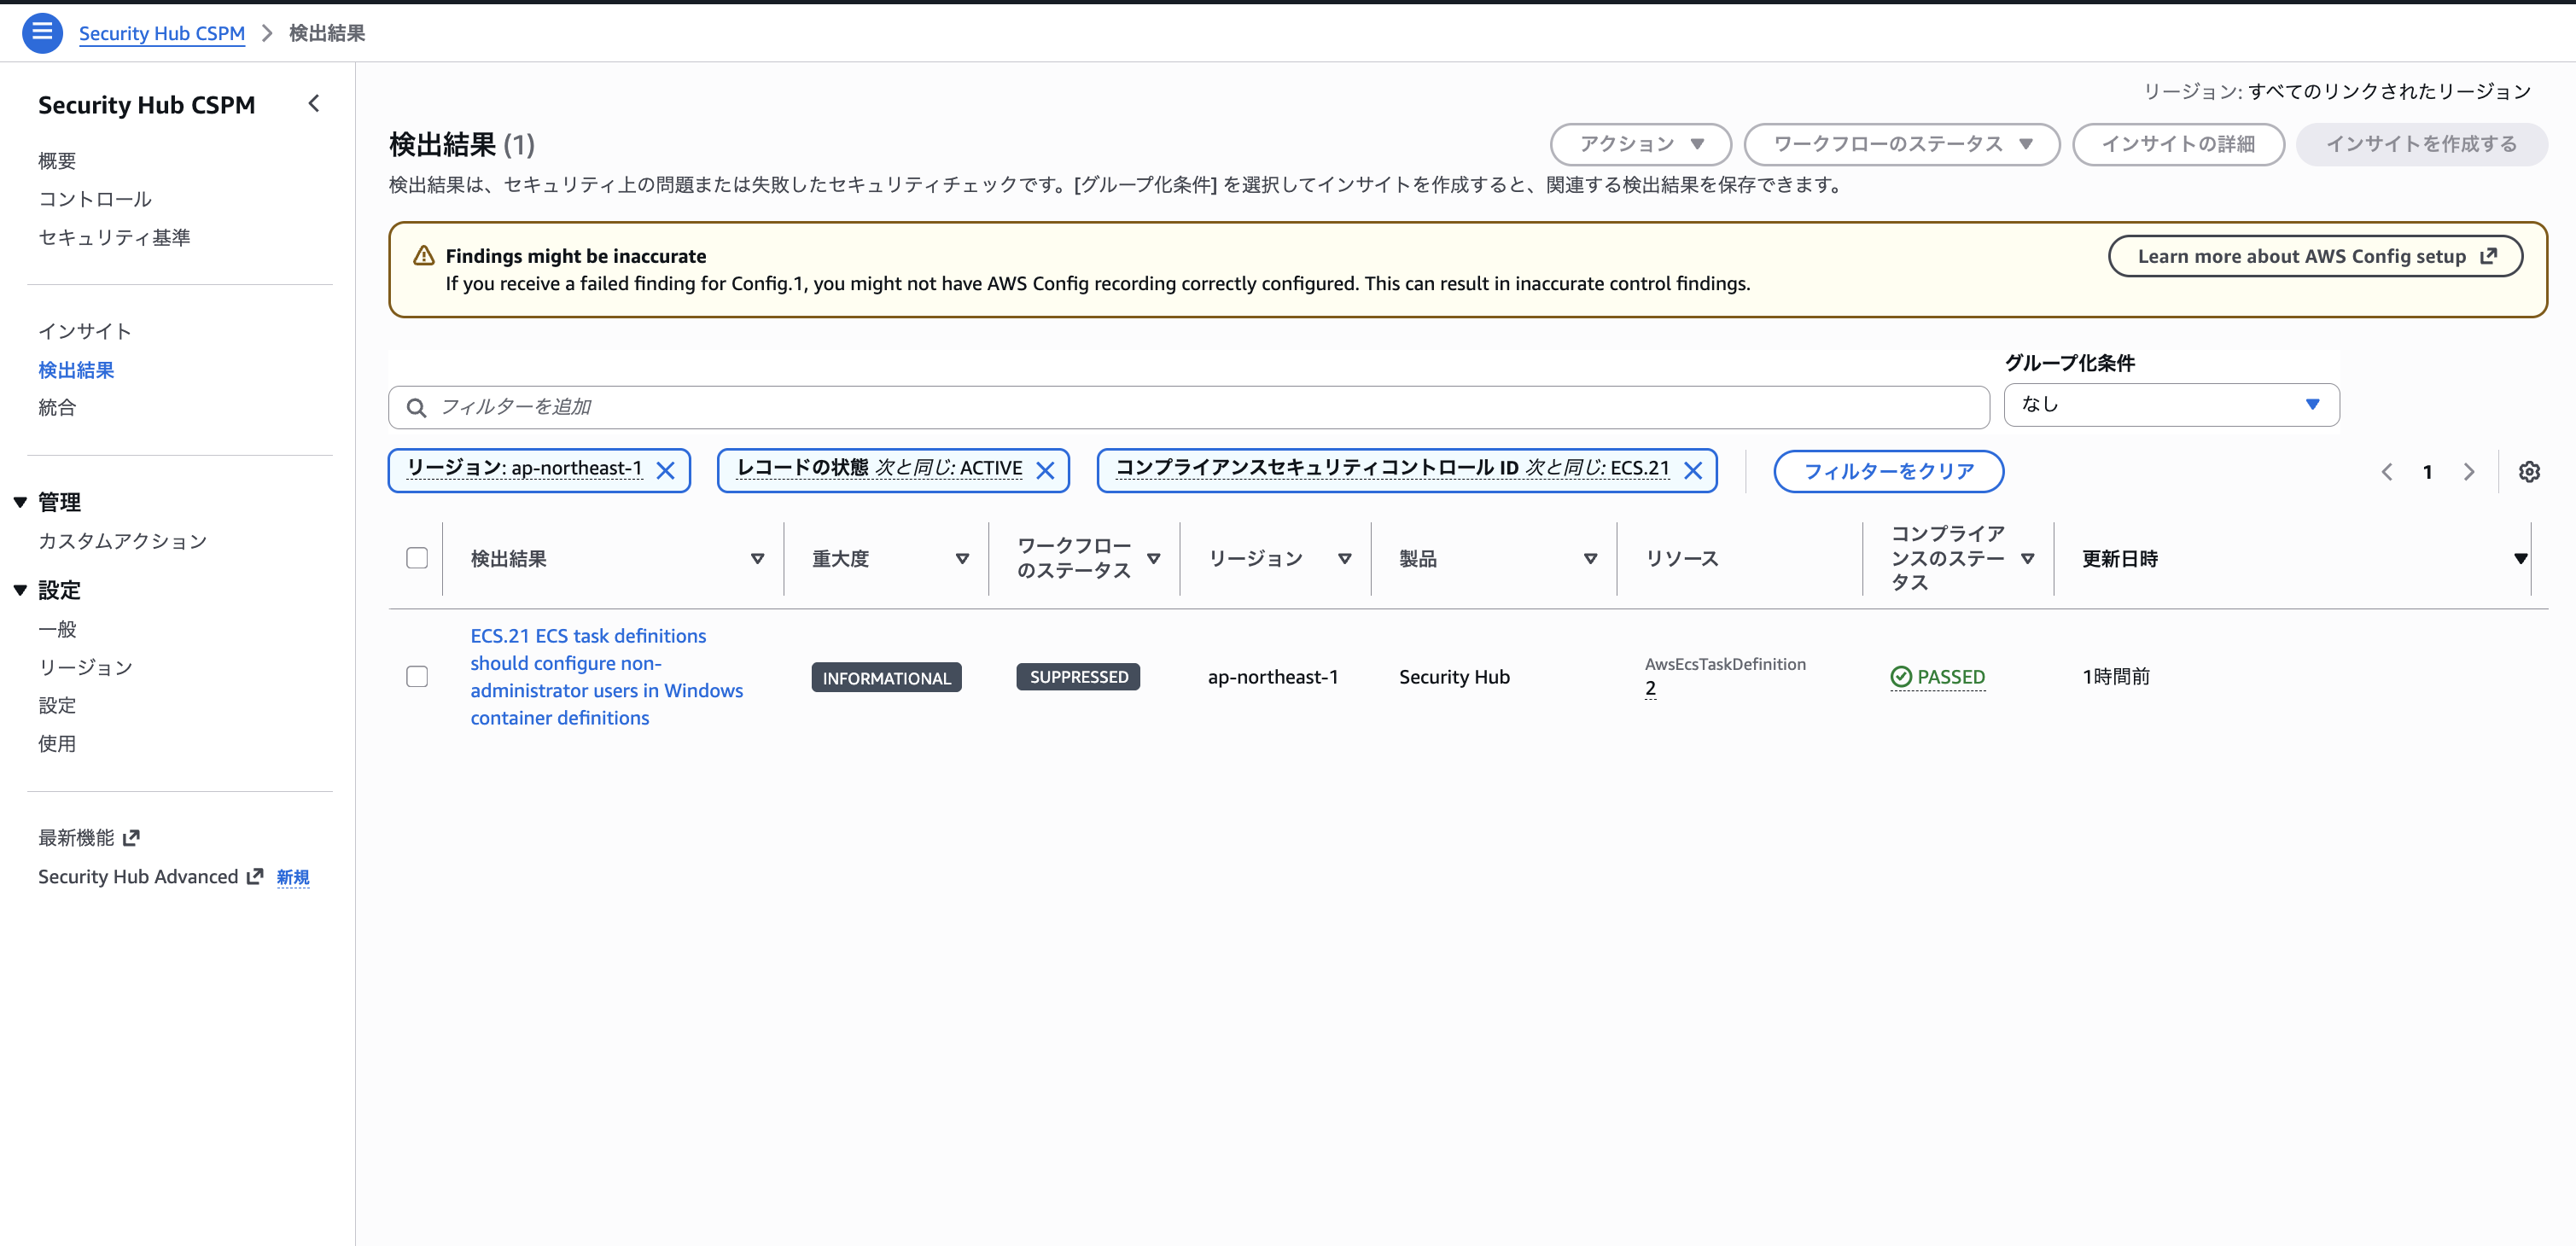Click the INFORMATIONAL severity badge
Image resolution: width=2576 pixels, height=1246 pixels.
(x=886, y=677)
